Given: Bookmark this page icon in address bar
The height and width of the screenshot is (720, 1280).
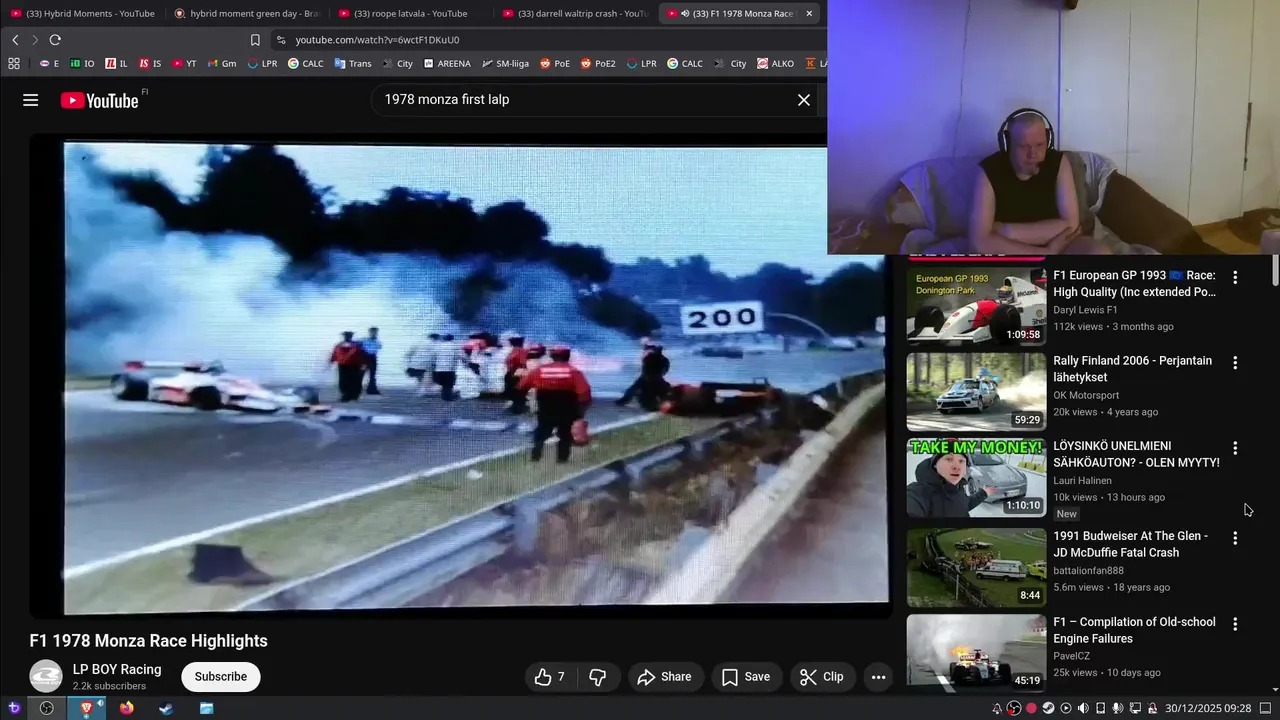Looking at the screenshot, I should point(255,40).
